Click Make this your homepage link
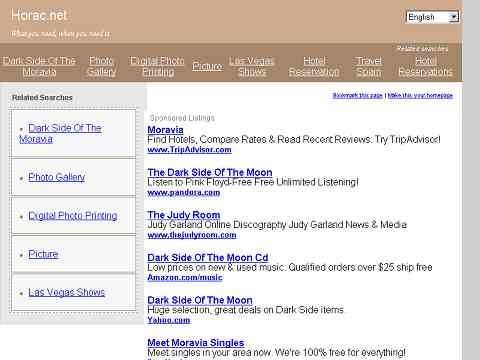Screen dimensions: 480x360 420,95
